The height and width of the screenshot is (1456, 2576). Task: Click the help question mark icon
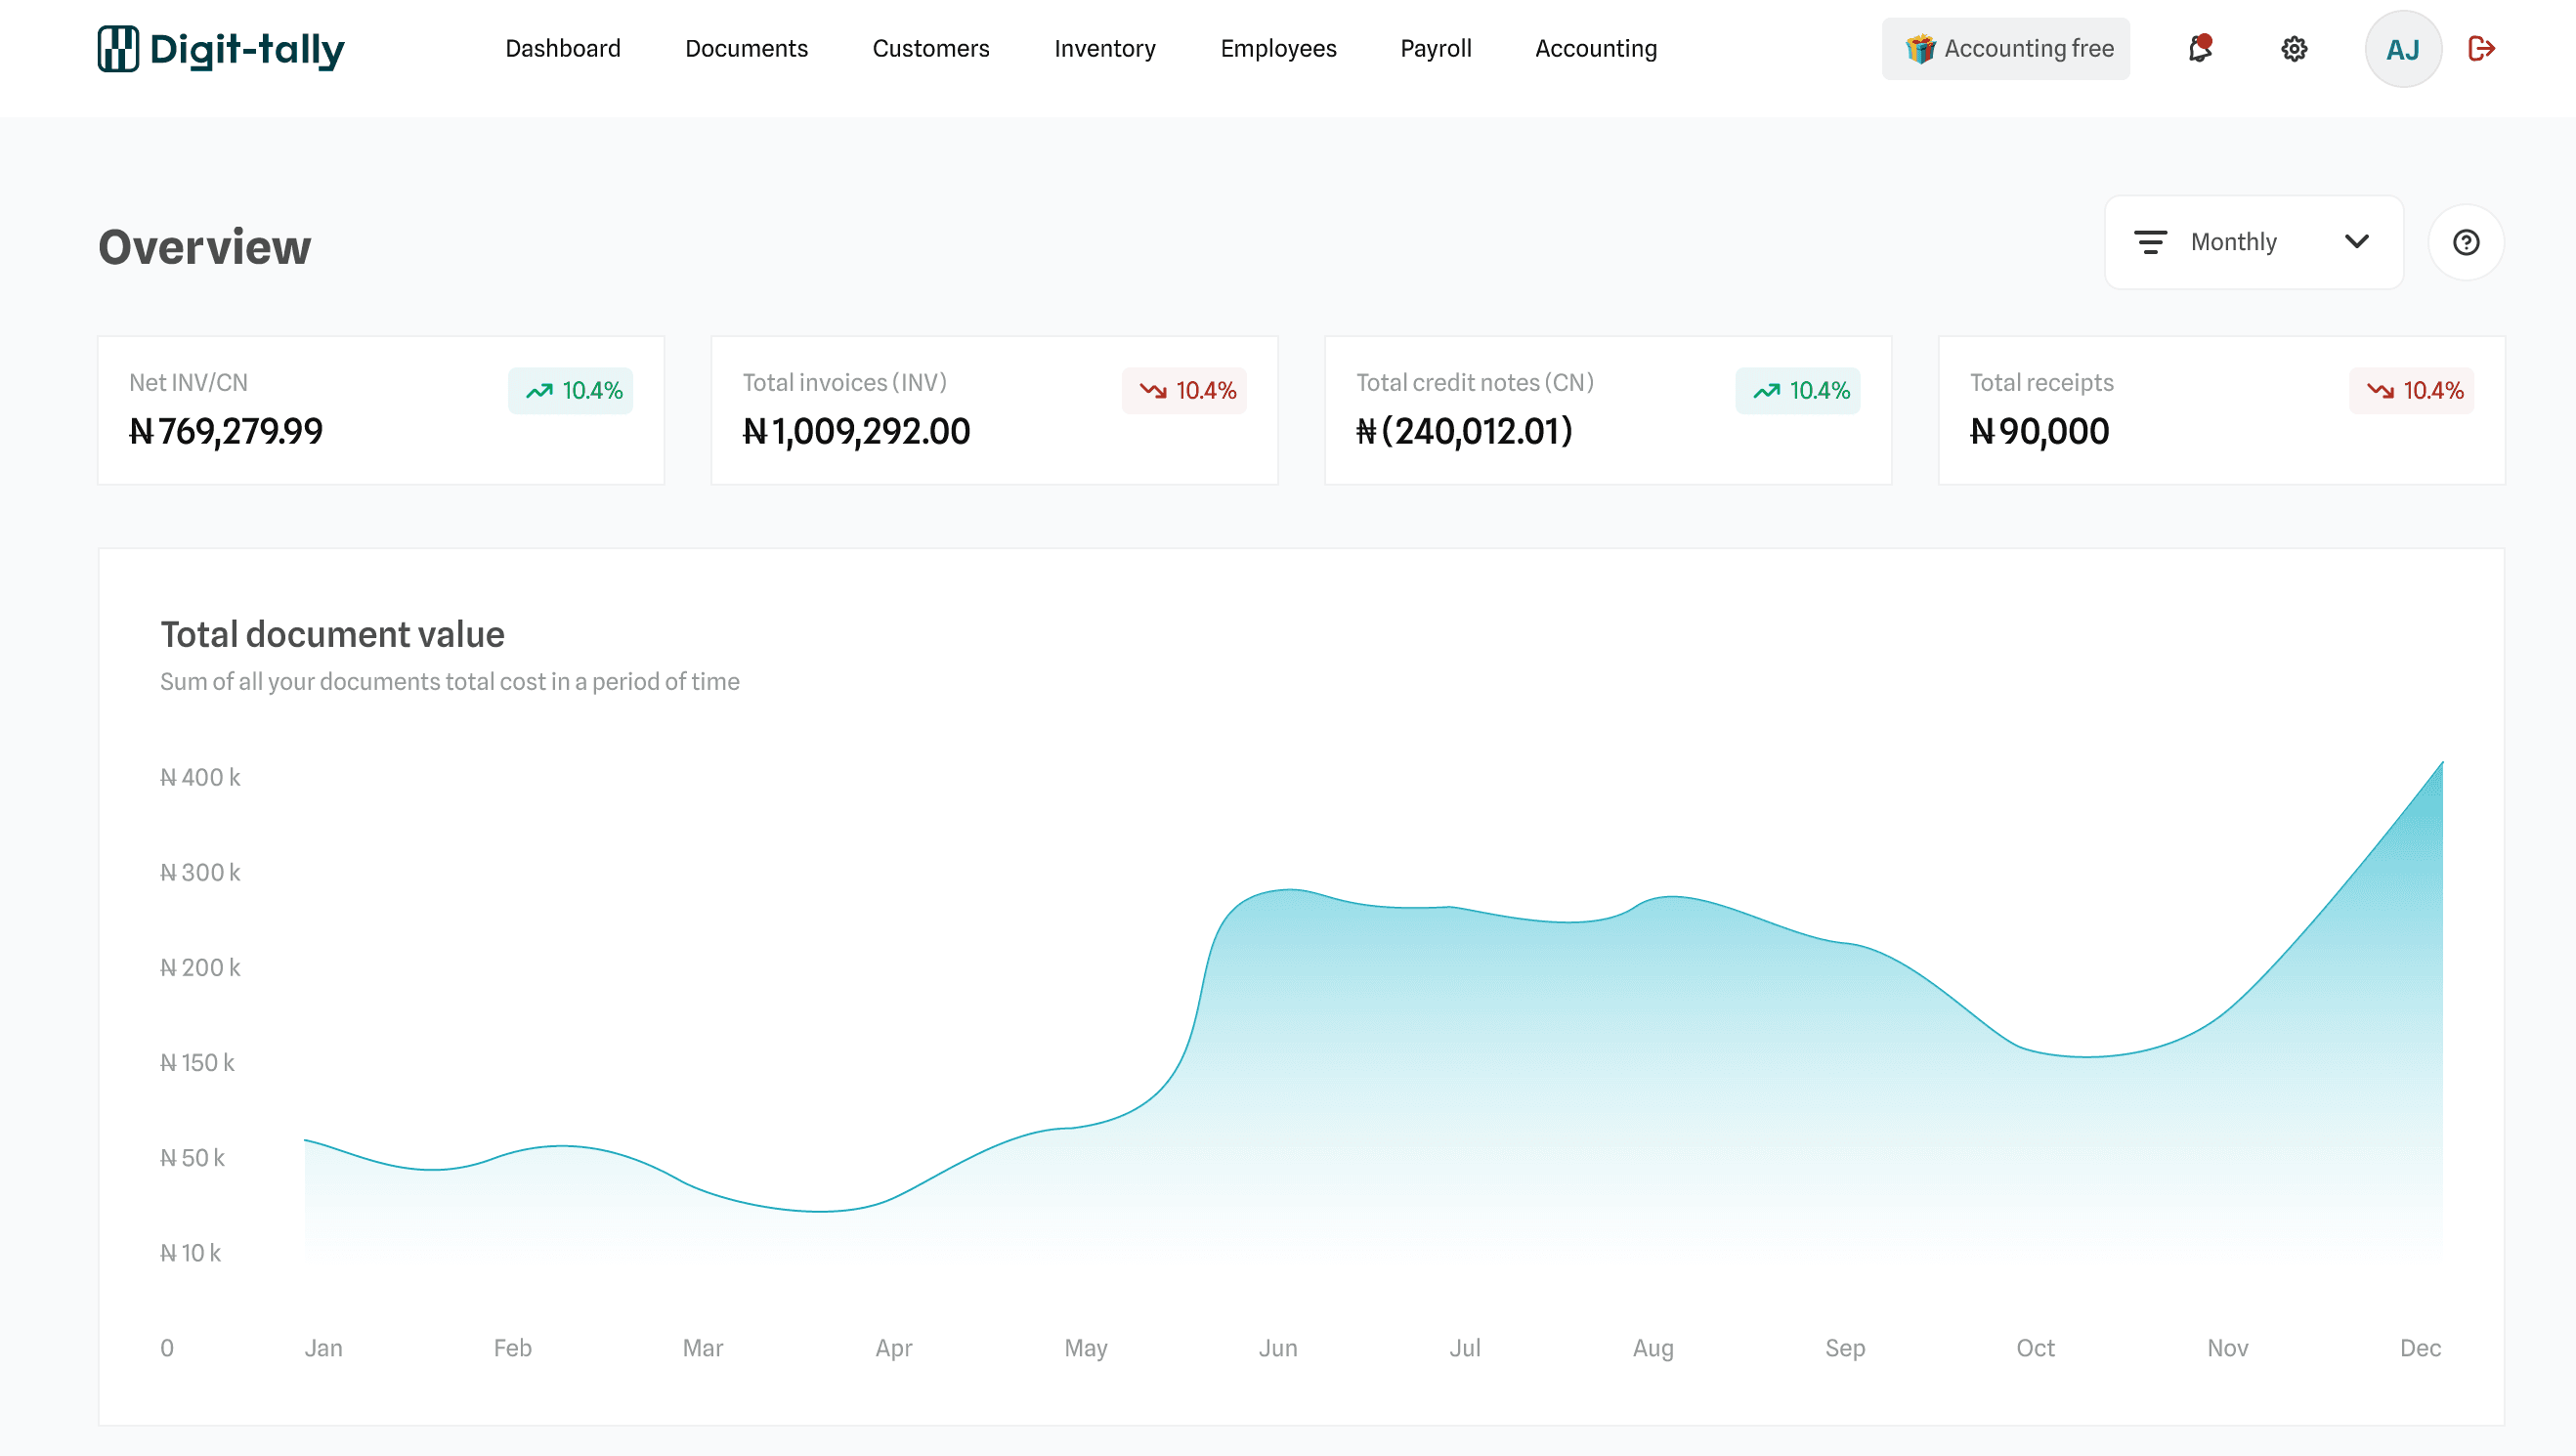coord(2466,242)
